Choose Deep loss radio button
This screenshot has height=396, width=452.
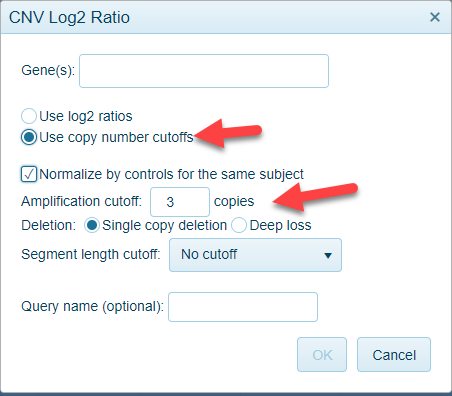[239, 225]
